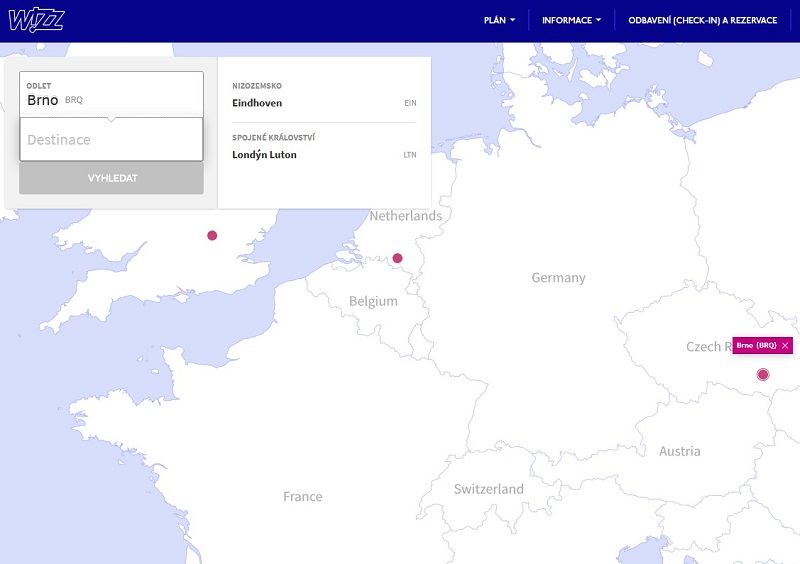Open the INFORMACE dropdown menu
The height and width of the screenshot is (564, 800).
coord(571,20)
